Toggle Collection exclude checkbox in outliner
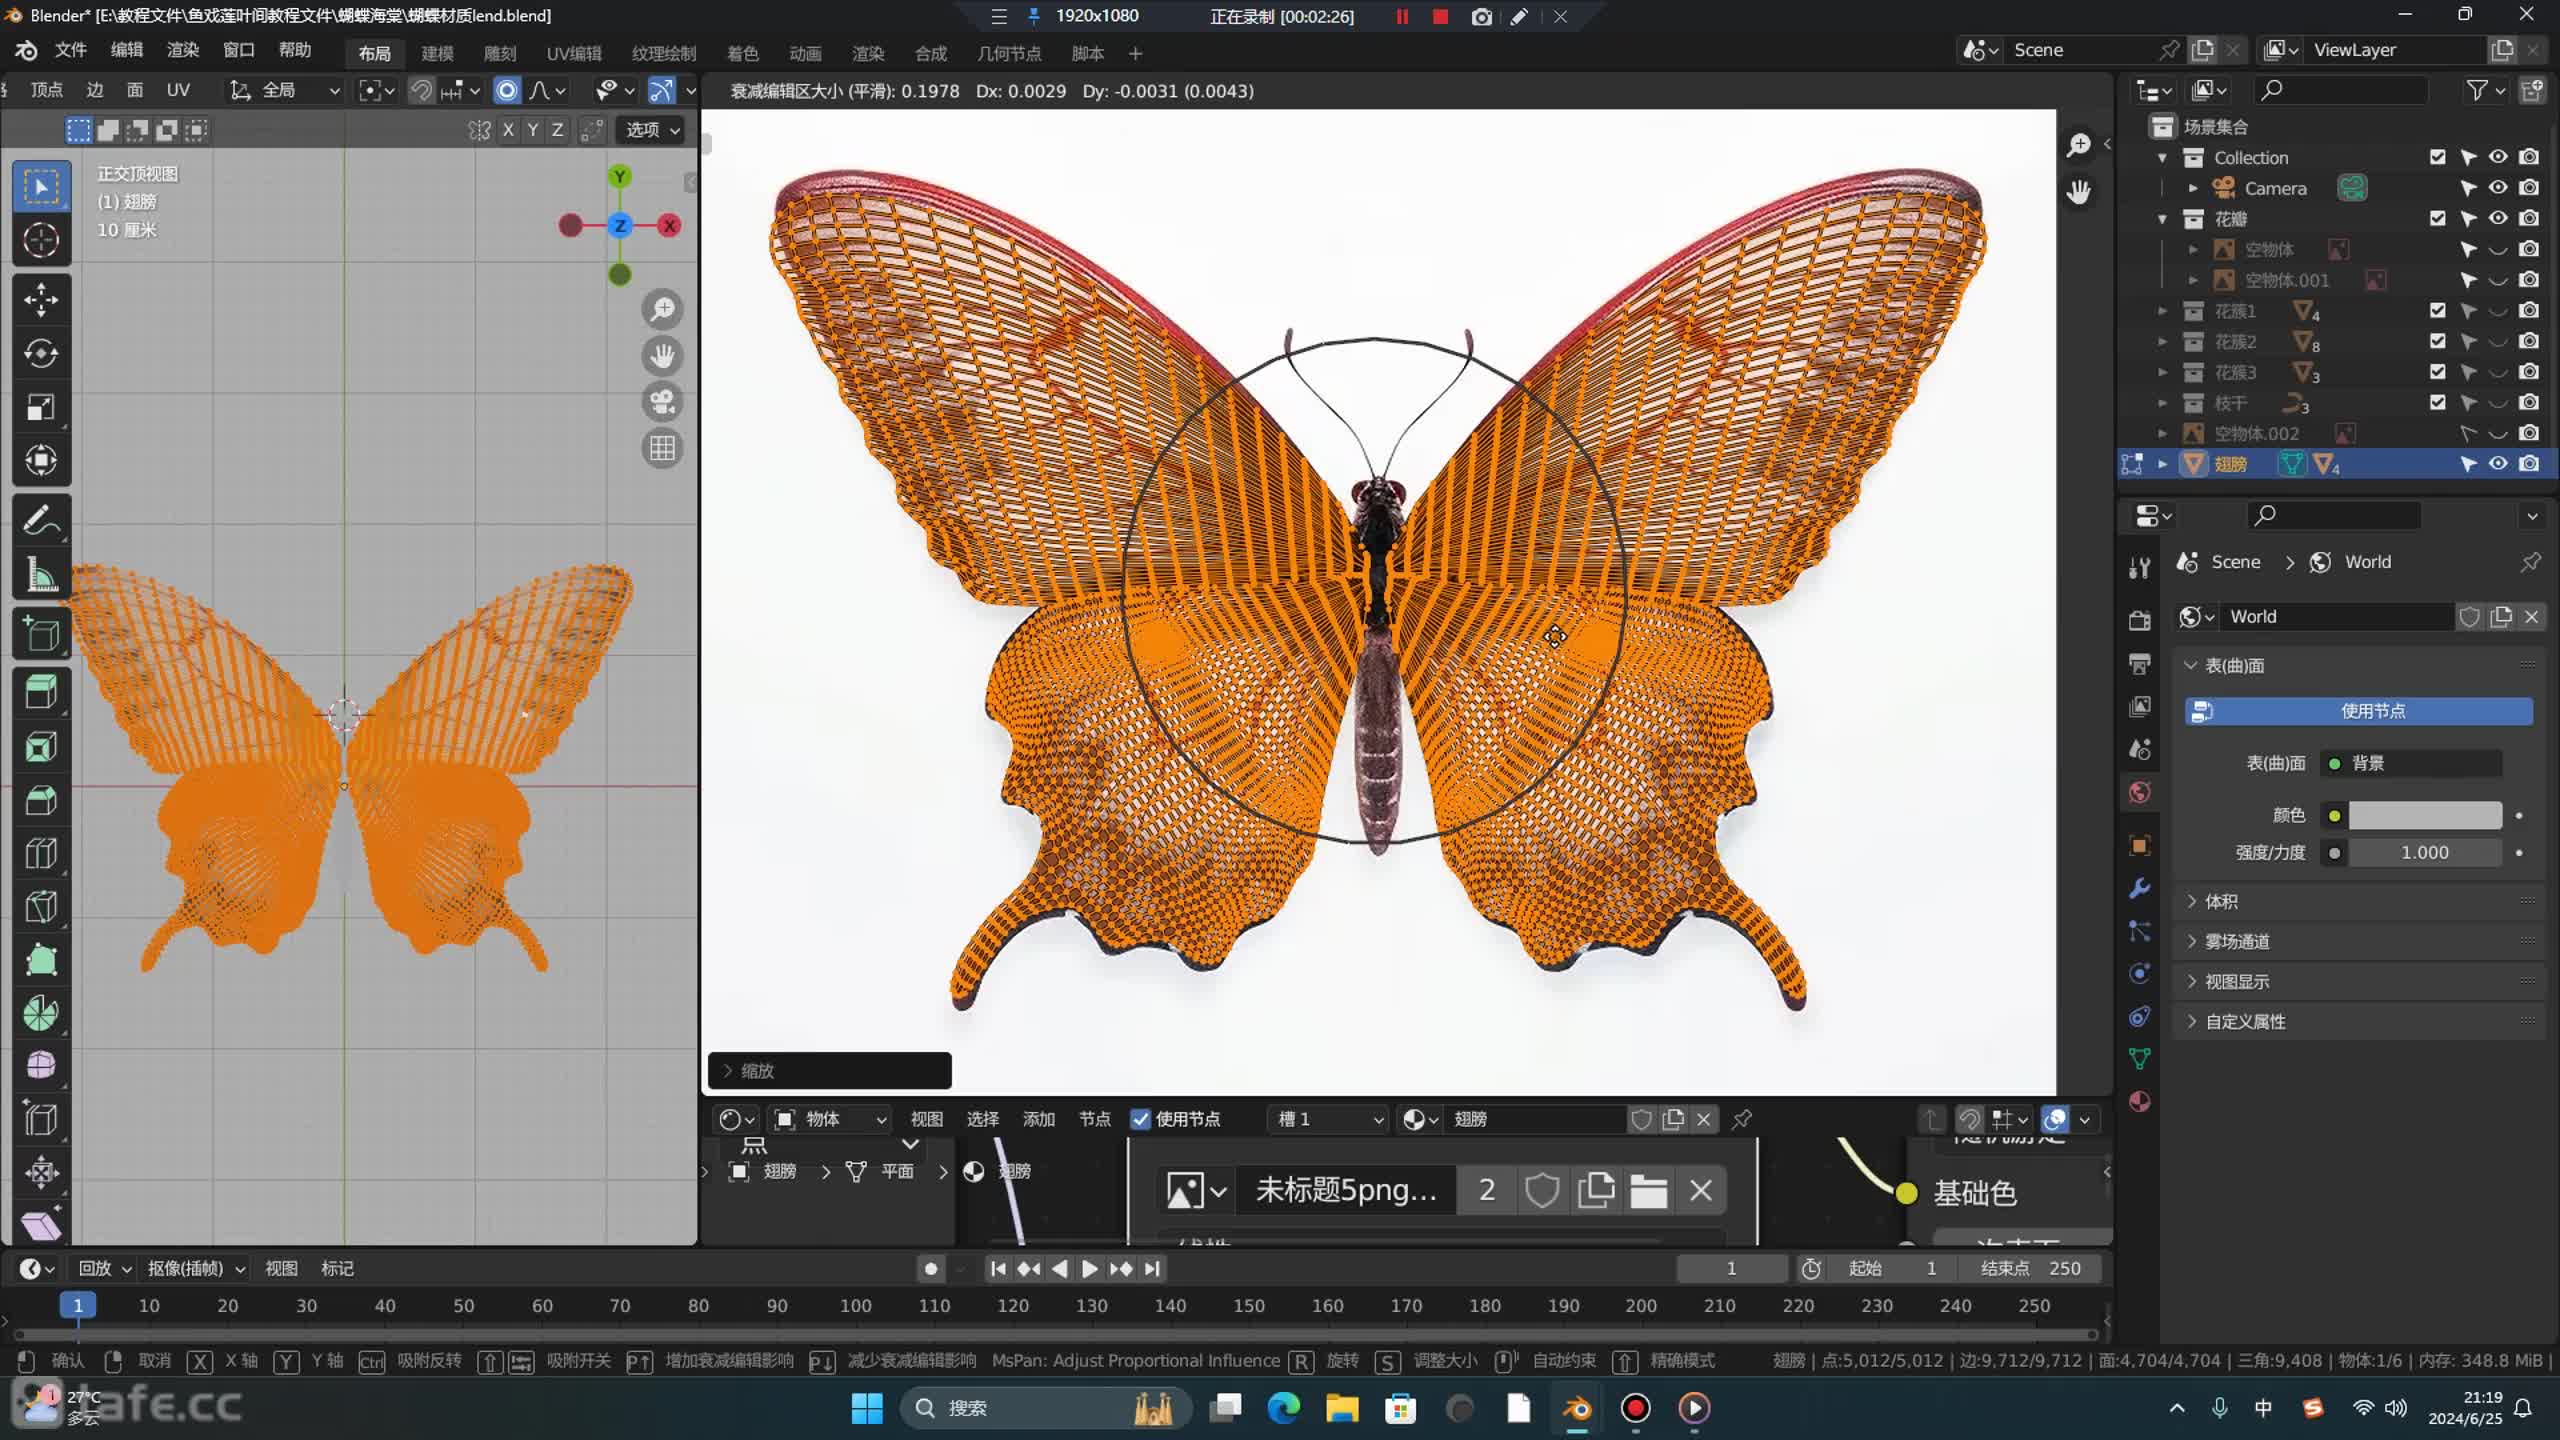The image size is (2560, 1440). pyautogui.click(x=2438, y=157)
